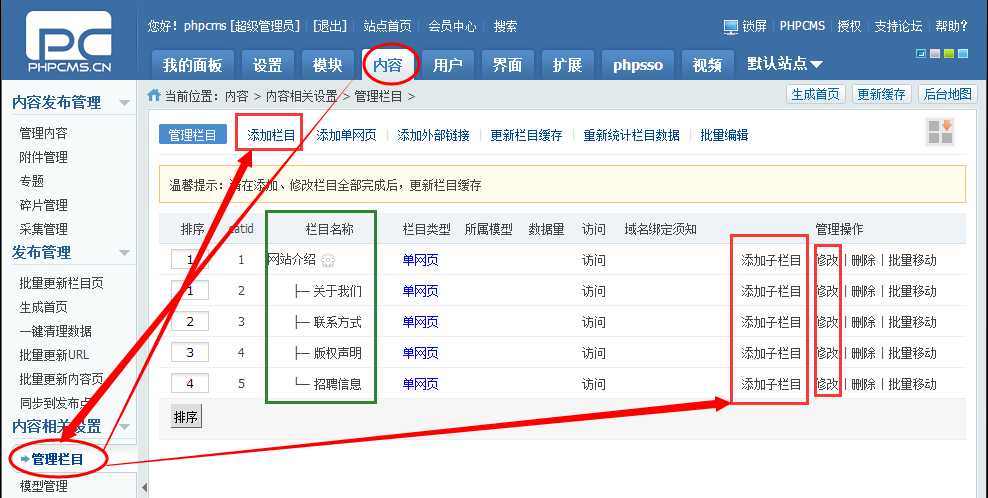Click 添加栏目 in the submenu

[271, 135]
